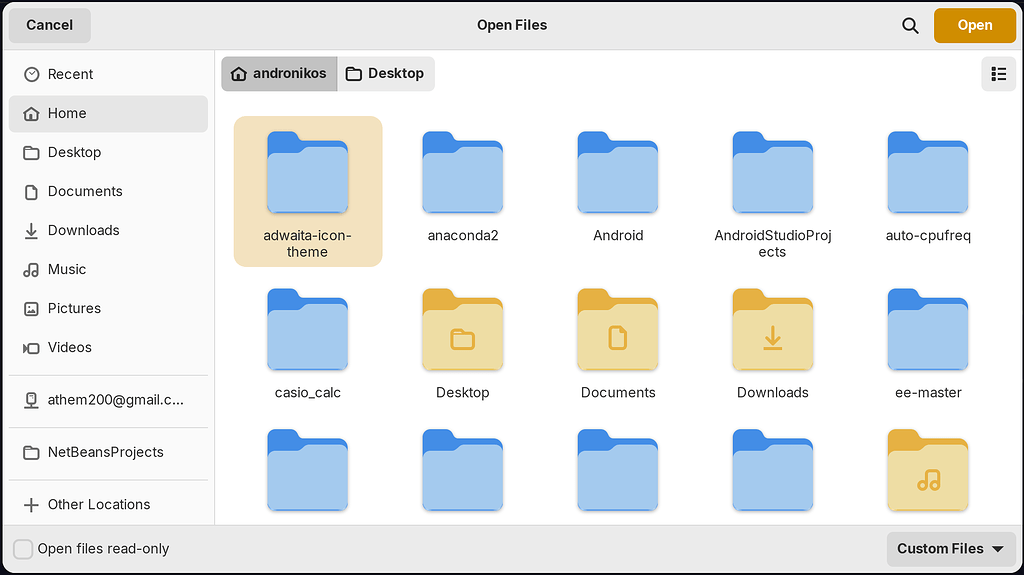Viewport: 1024px width, 575px height.
Task: Open Music in the sidebar
Action: [x=108, y=270]
